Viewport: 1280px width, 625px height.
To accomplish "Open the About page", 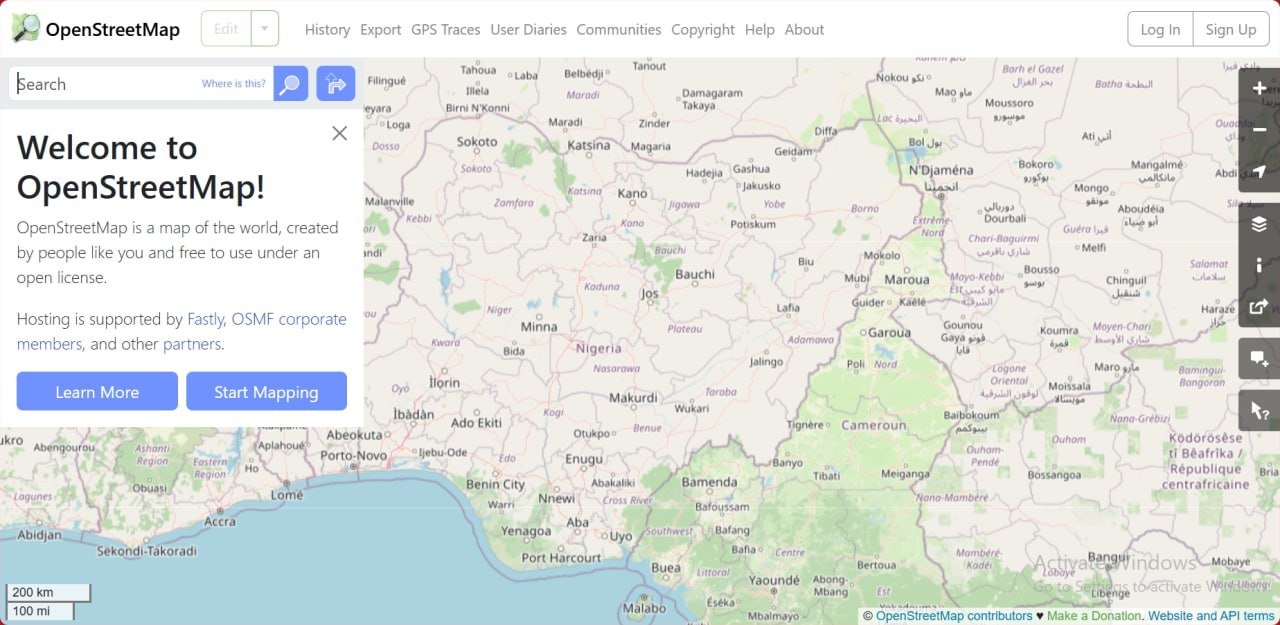I will click(x=804, y=30).
